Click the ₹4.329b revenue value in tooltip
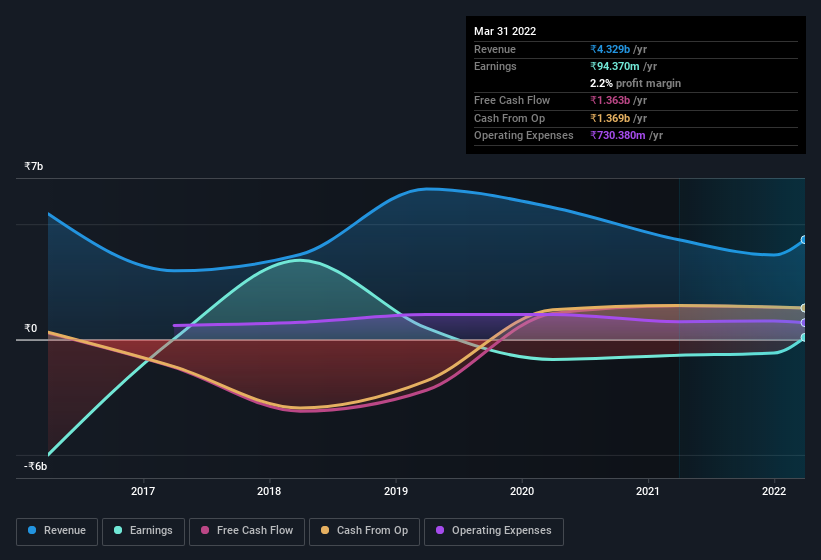The width and height of the screenshot is (821, 560). pos(610,49)
